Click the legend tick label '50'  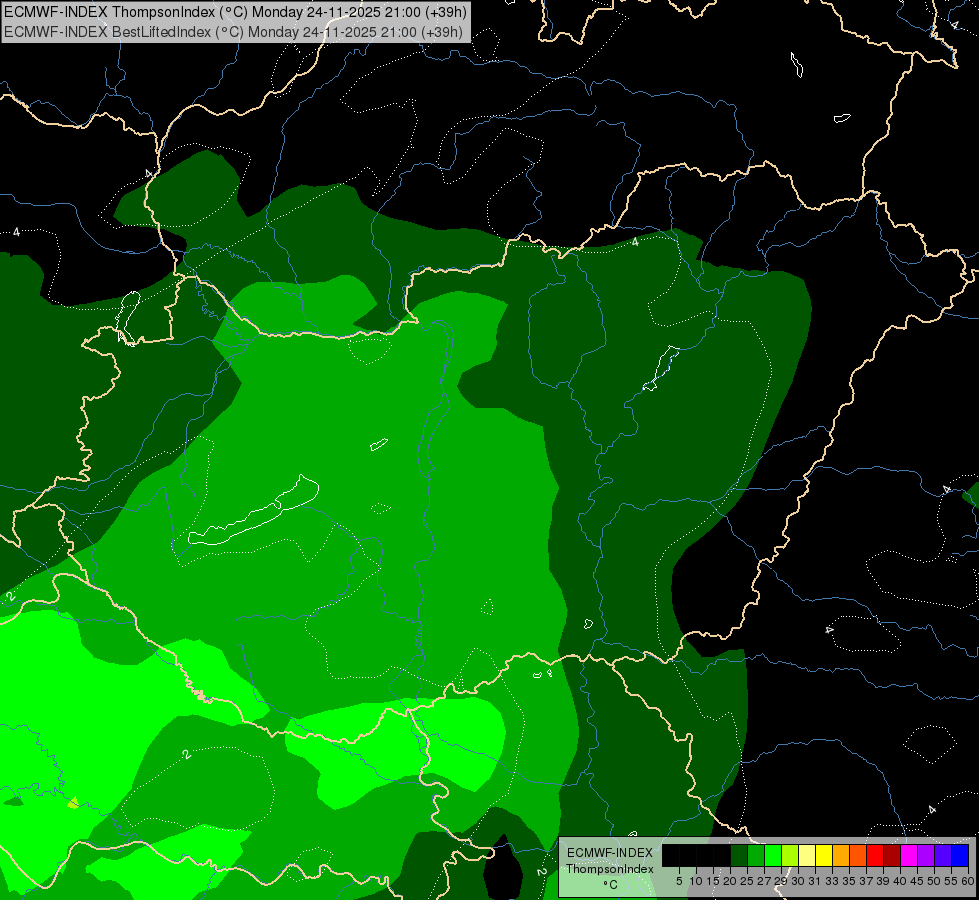(x=934, y=881)
